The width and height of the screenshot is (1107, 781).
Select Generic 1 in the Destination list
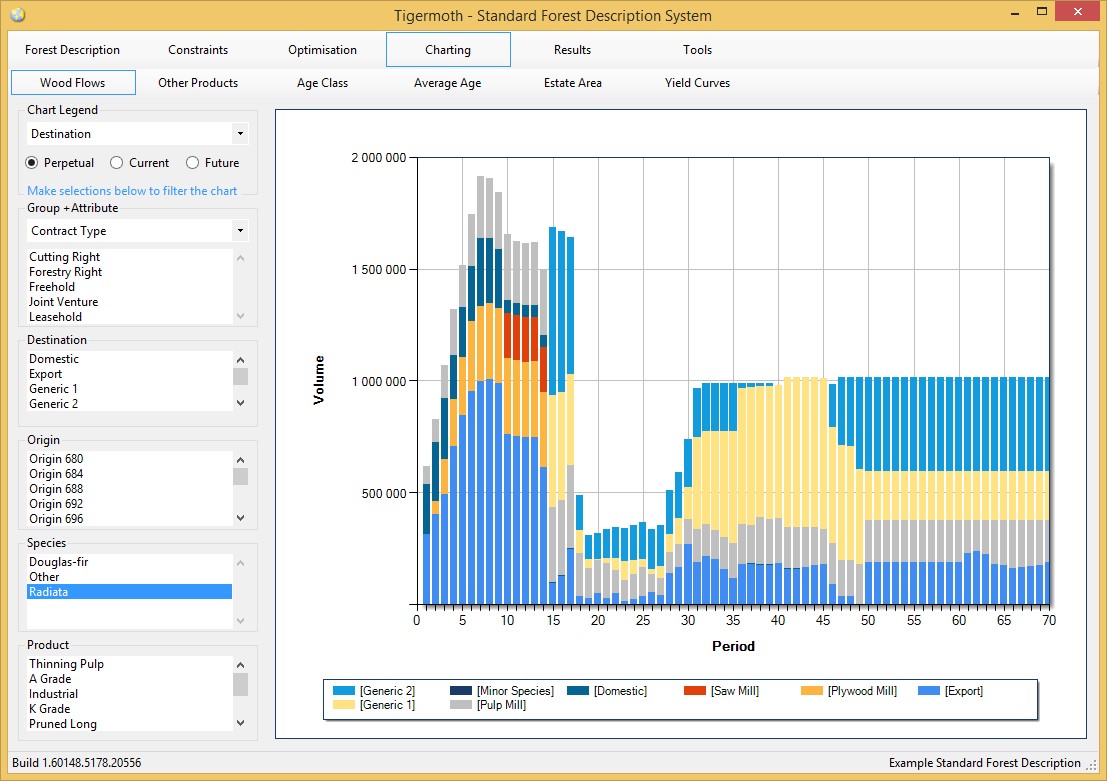(x=130, y=388)
